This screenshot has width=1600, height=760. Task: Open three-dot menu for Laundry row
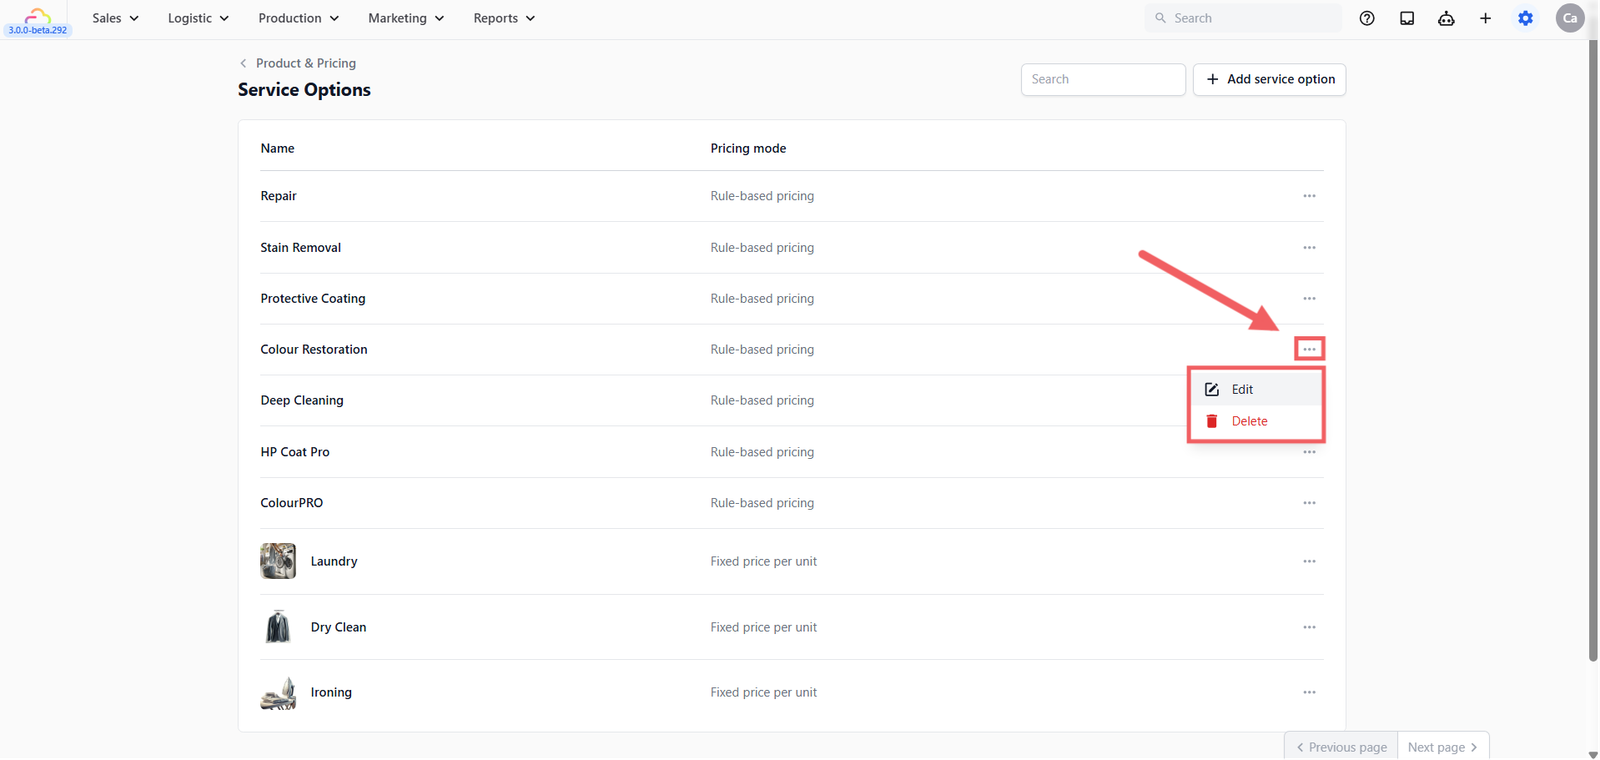click(1309, 561)
